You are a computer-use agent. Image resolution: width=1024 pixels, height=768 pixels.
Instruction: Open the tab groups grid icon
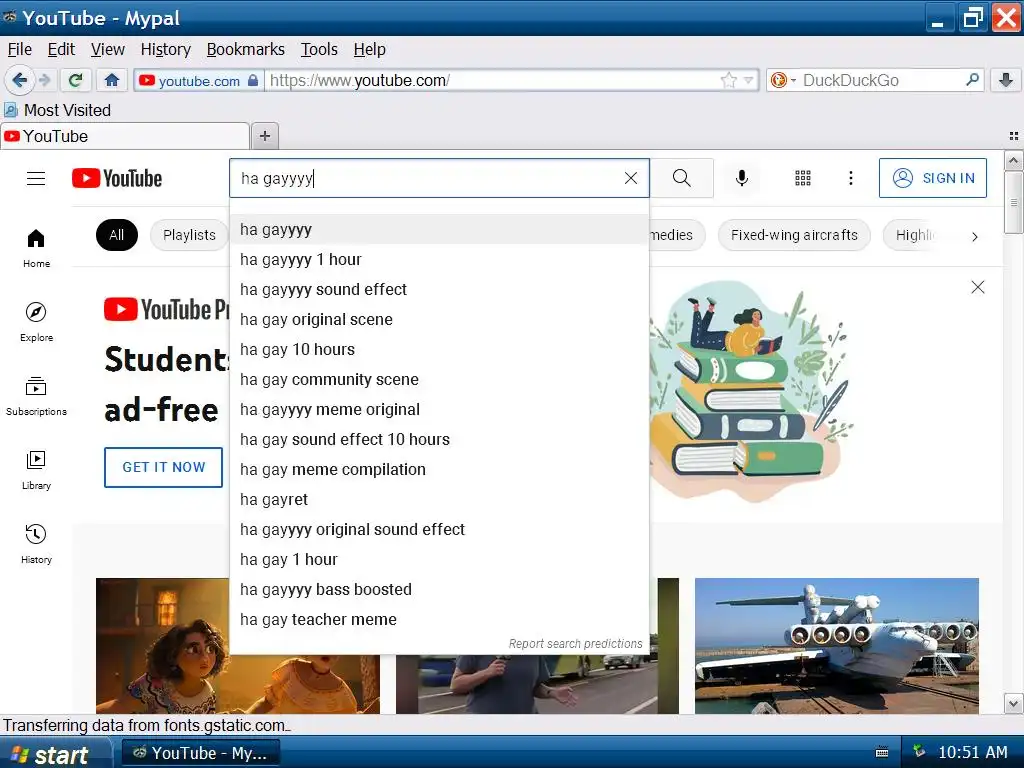pos(1014,136)
